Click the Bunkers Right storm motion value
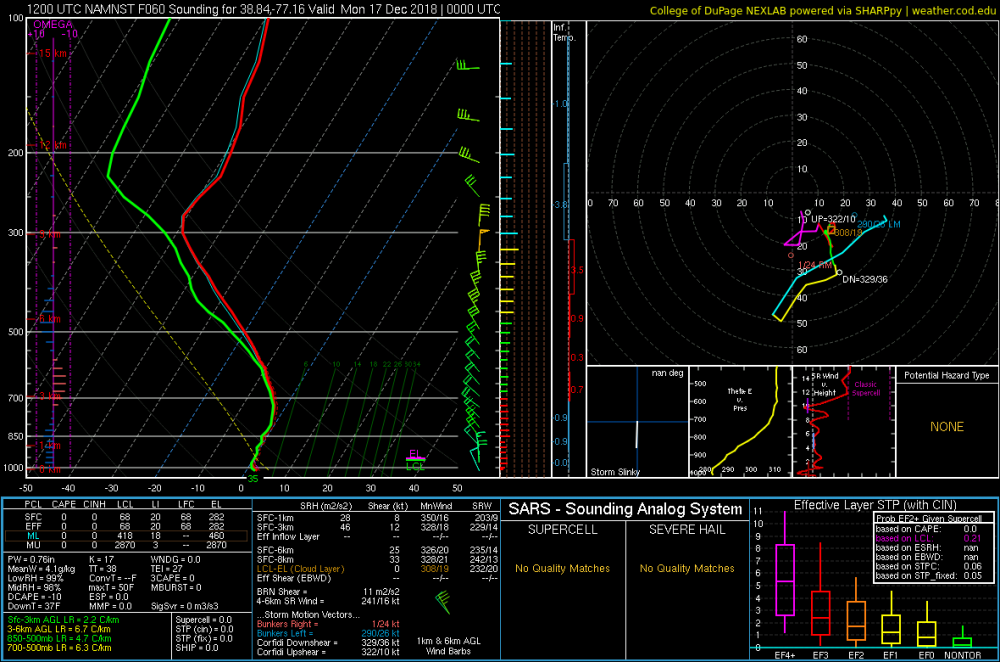 tap(385, 624)
